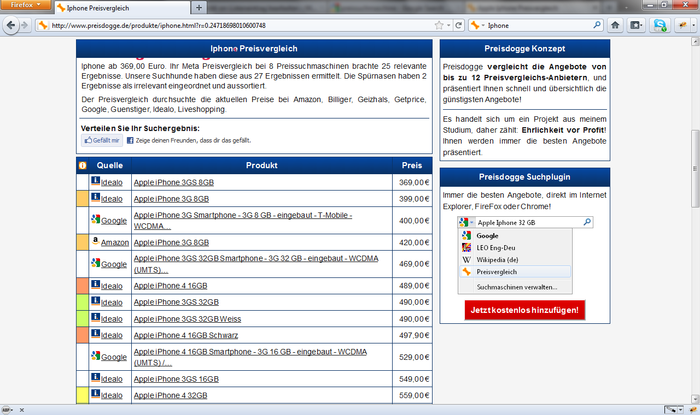Click the Skype toolbar icon
Screen dimensions: 700x415
tap(660, 25)
